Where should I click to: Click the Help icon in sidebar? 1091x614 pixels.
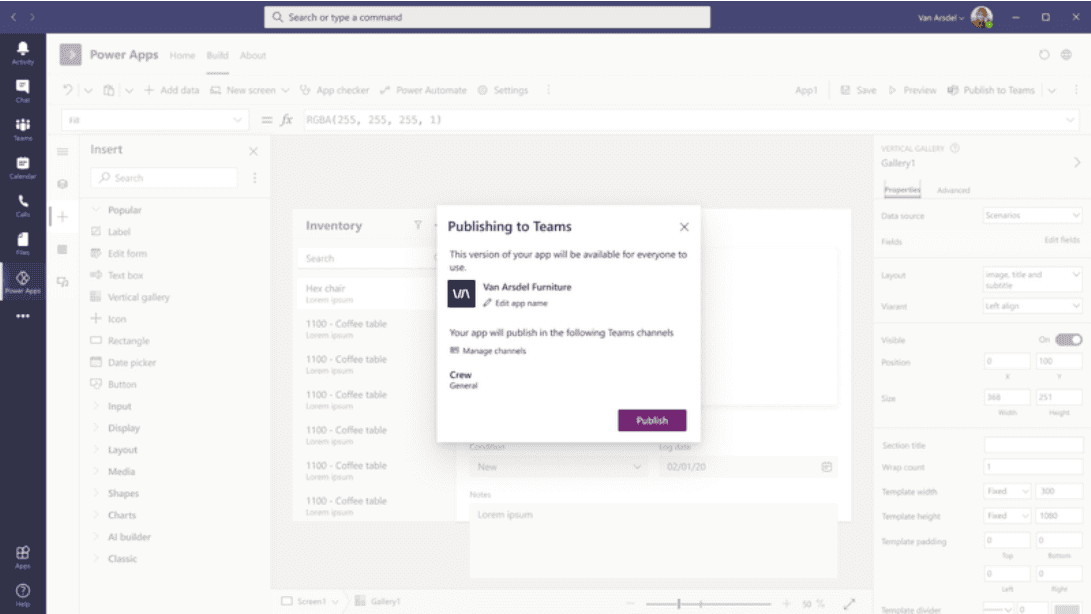(22, 595)
